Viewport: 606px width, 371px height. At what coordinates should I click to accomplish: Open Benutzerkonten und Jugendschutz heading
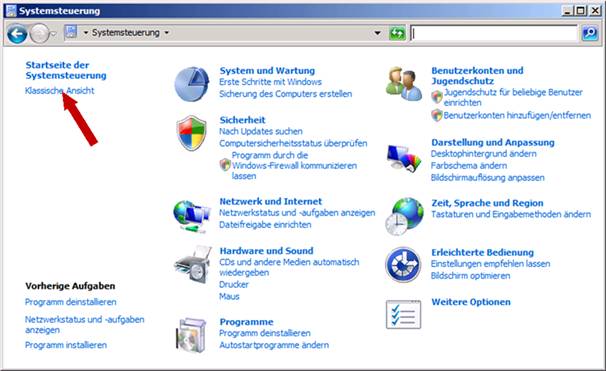(477, 76)
